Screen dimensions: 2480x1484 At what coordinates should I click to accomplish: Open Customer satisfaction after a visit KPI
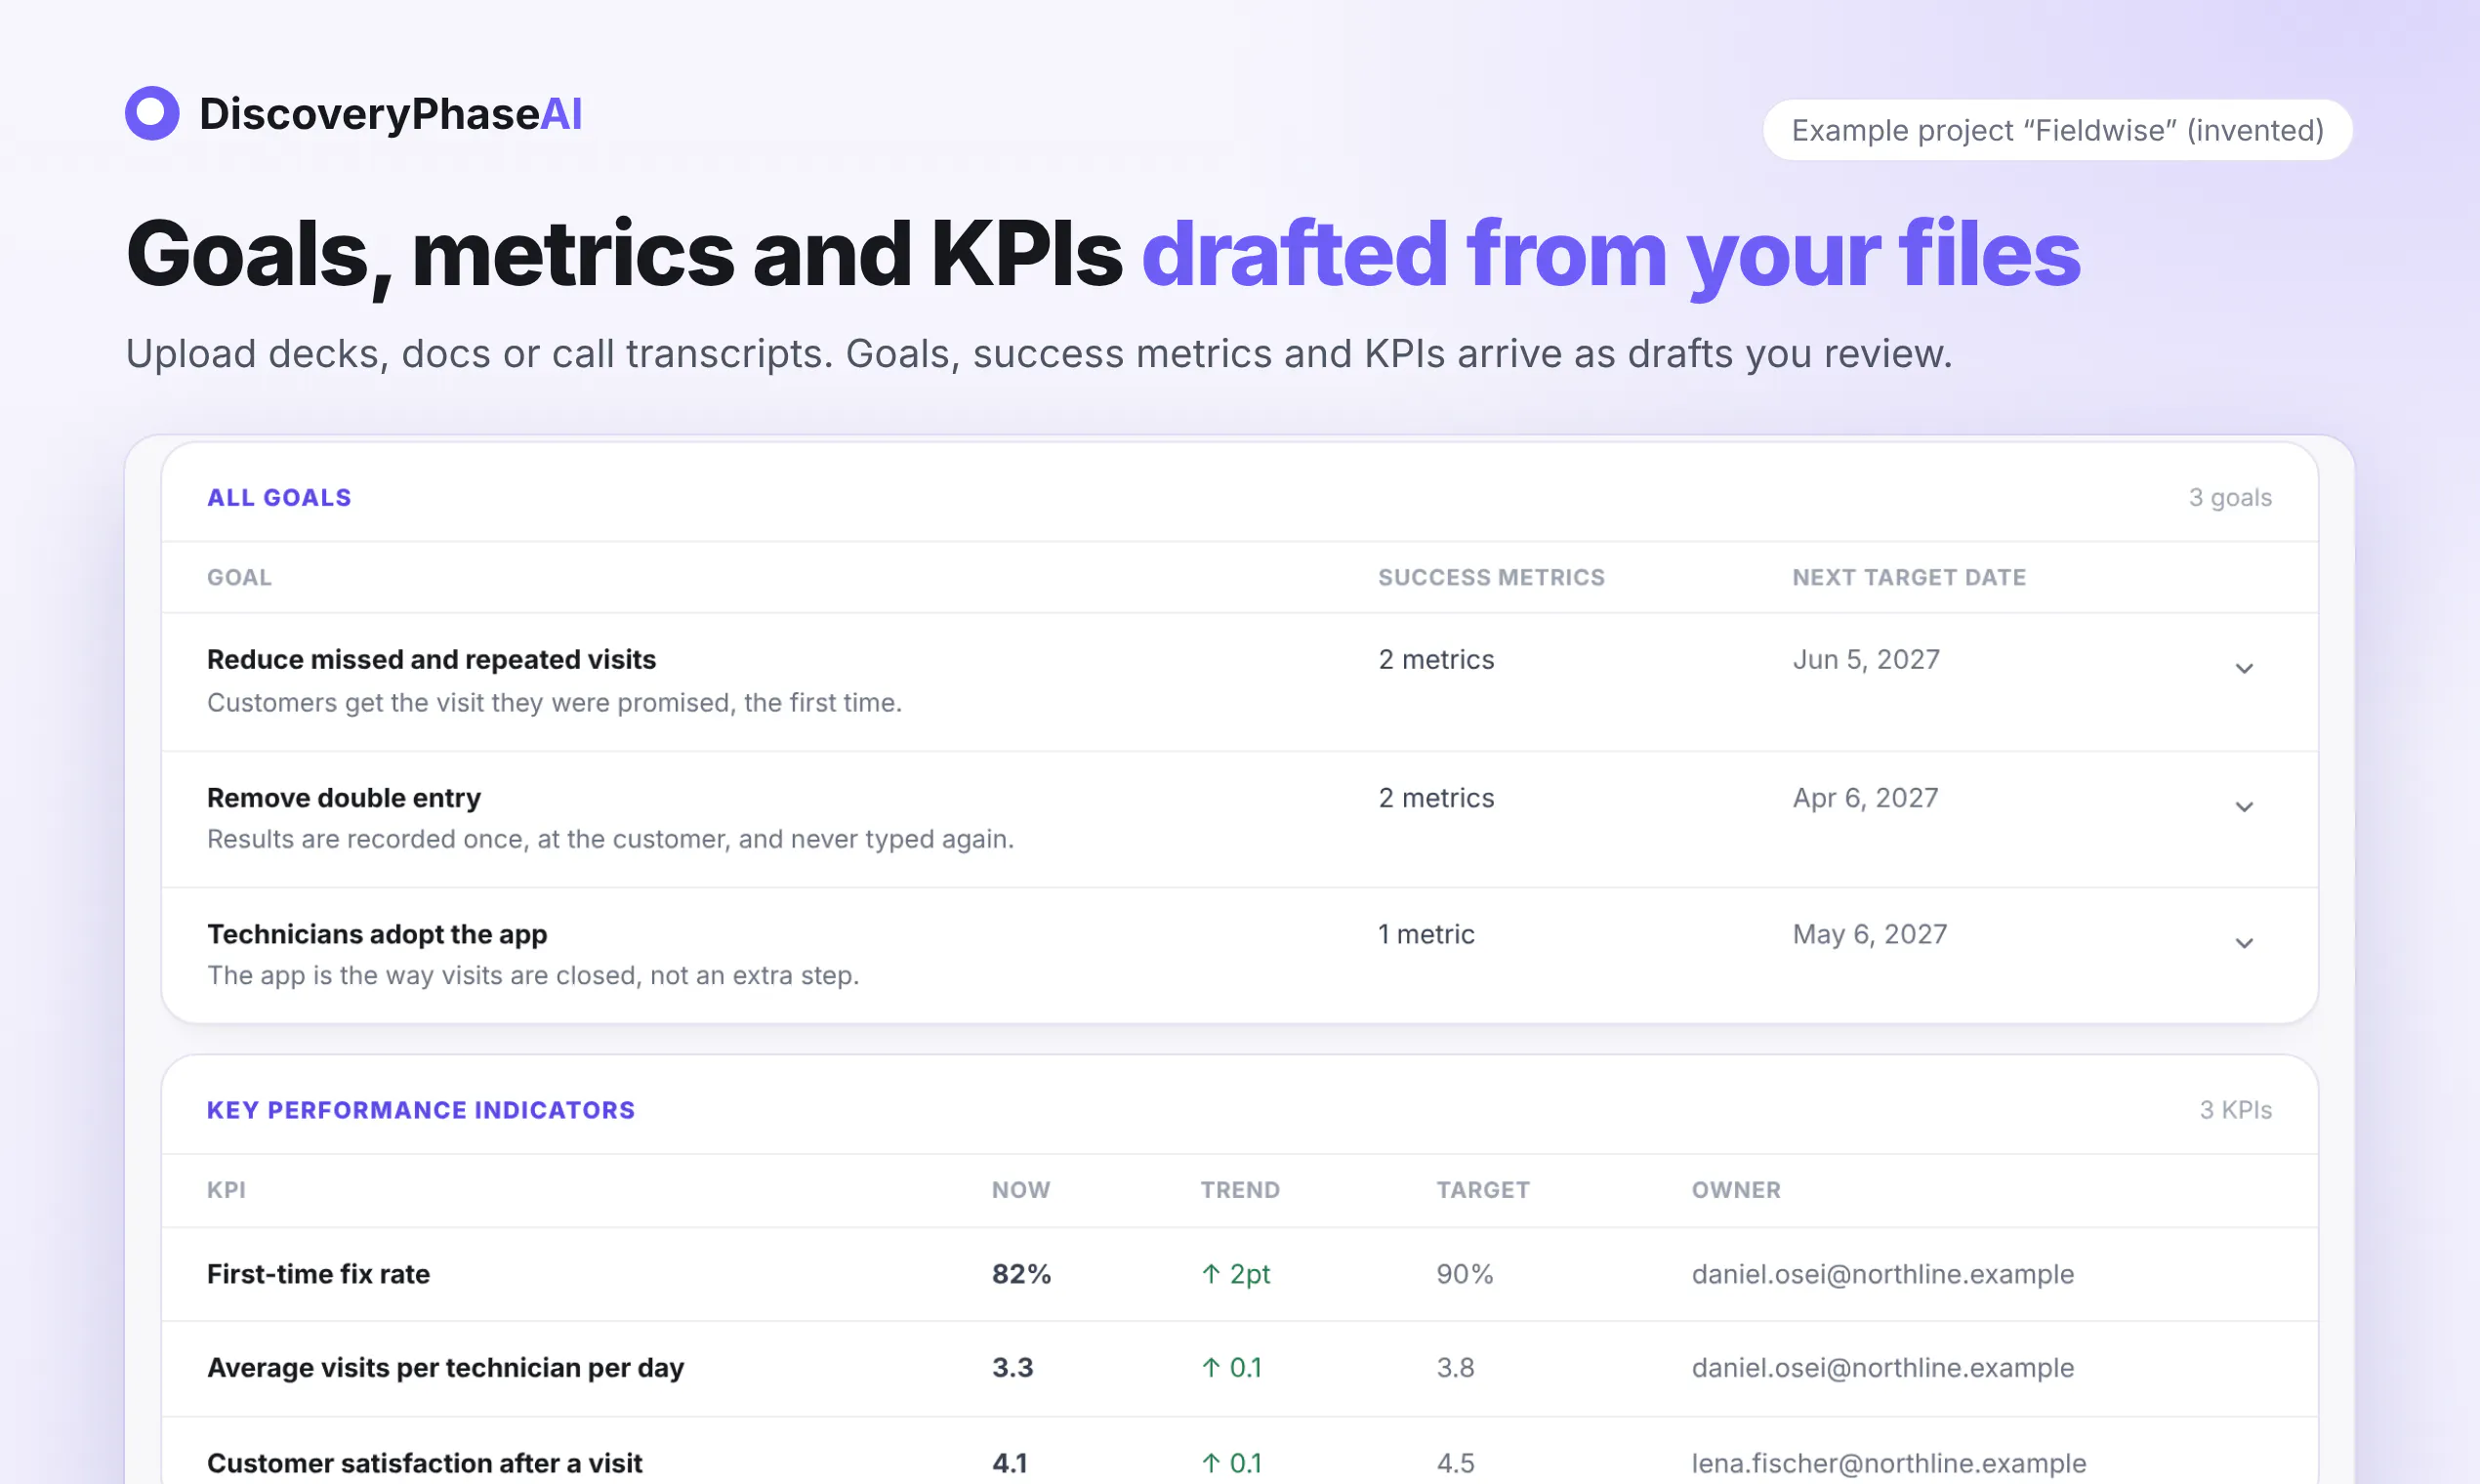point(424,1463)
